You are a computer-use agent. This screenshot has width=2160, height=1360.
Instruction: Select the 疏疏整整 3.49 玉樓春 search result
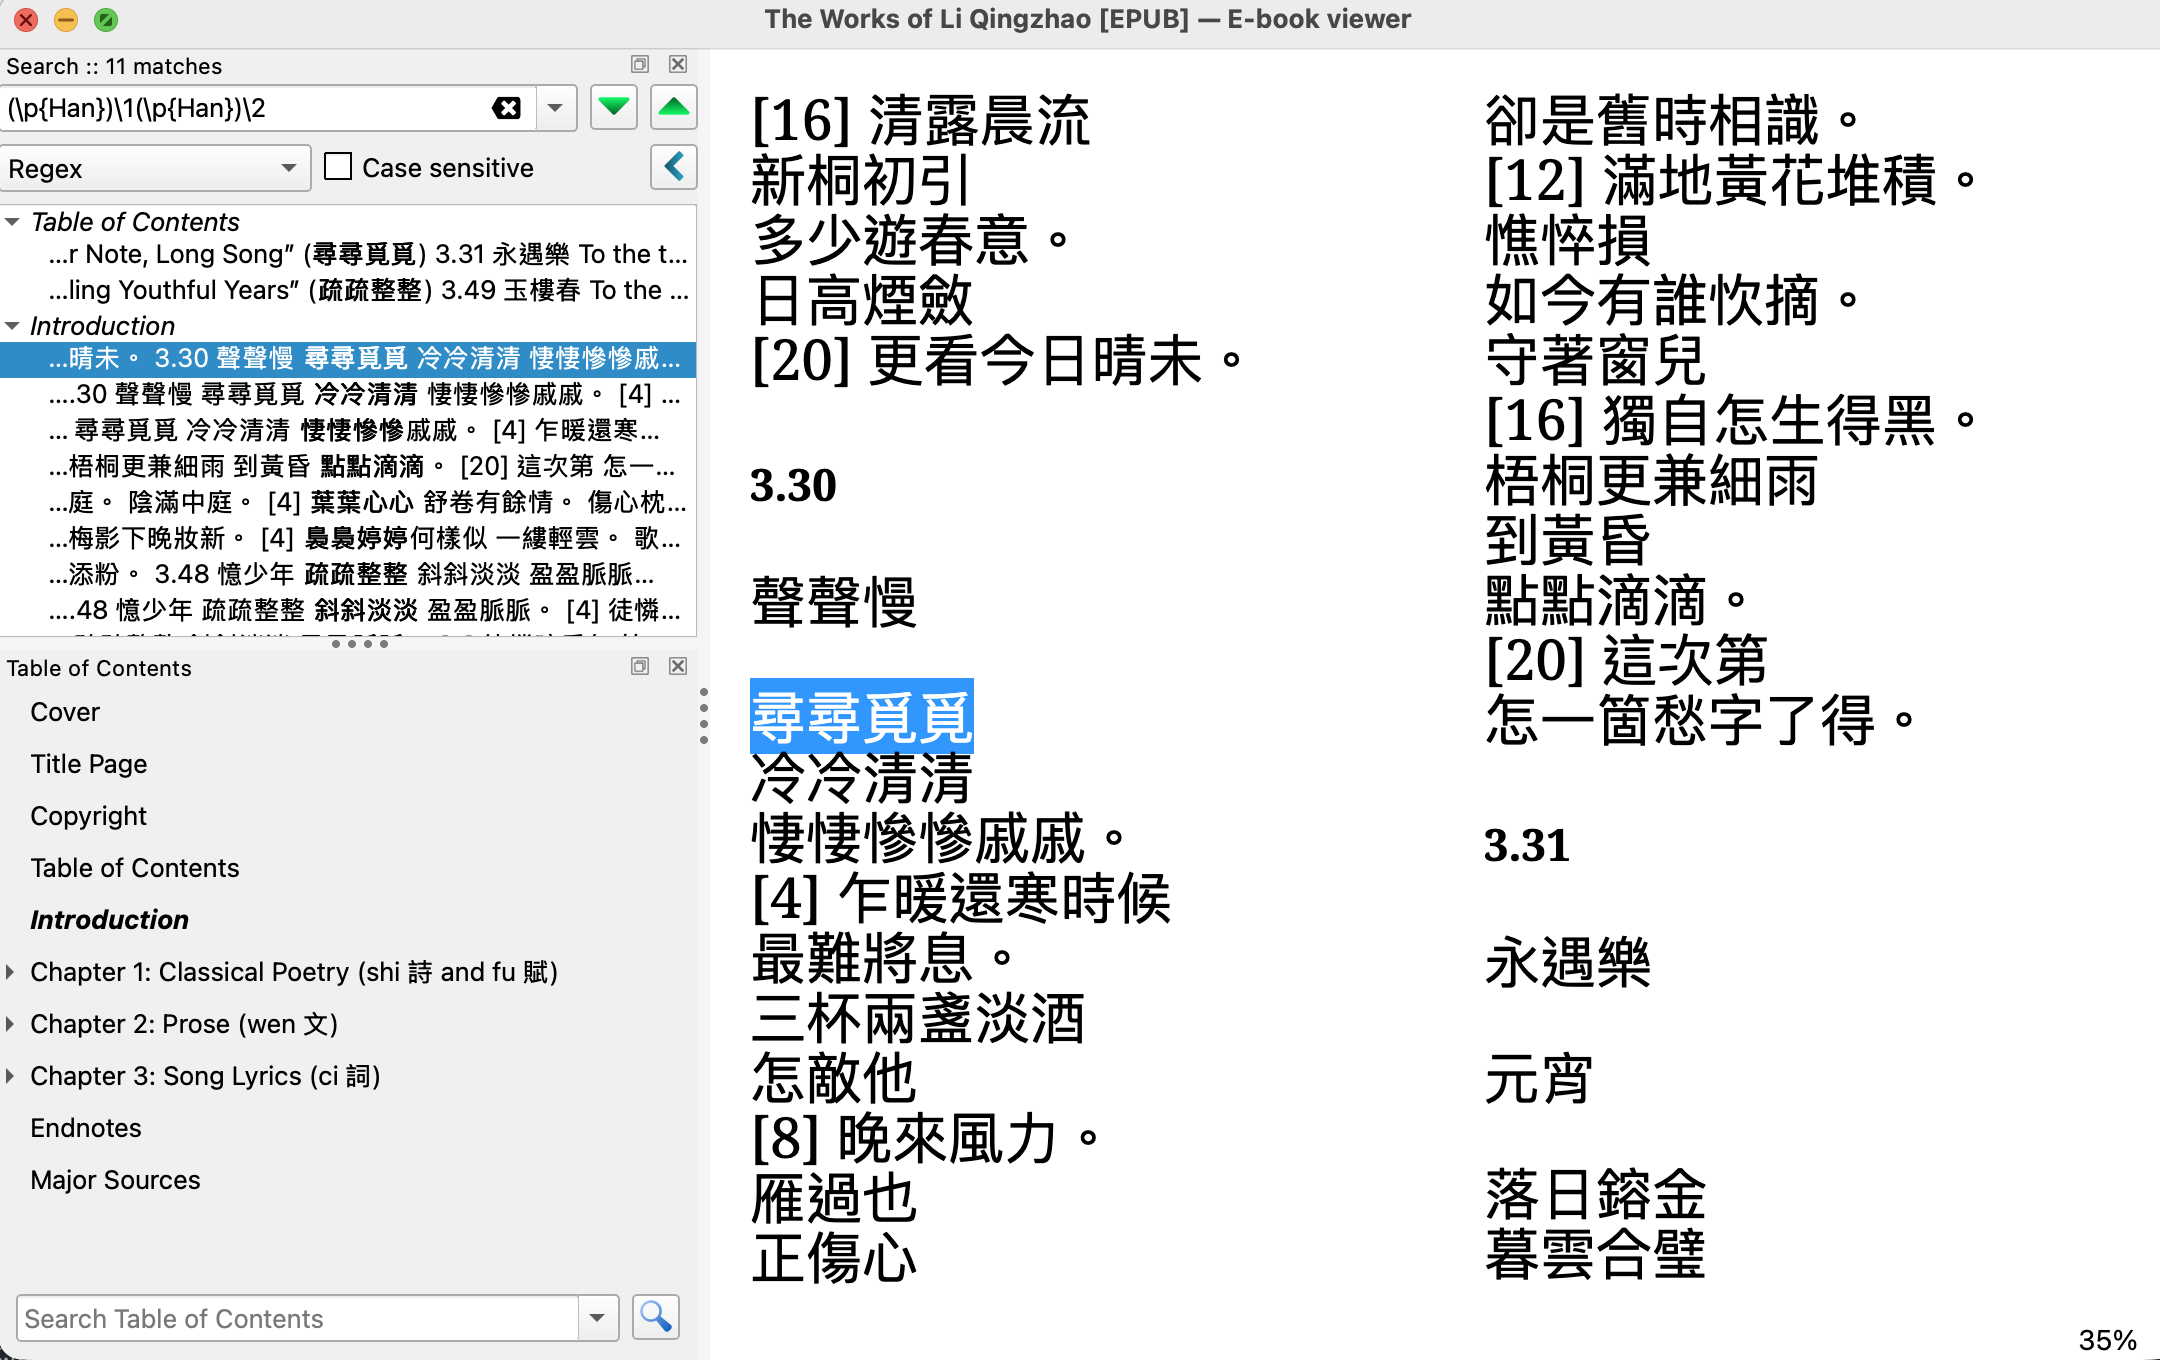tap(368, 290)
